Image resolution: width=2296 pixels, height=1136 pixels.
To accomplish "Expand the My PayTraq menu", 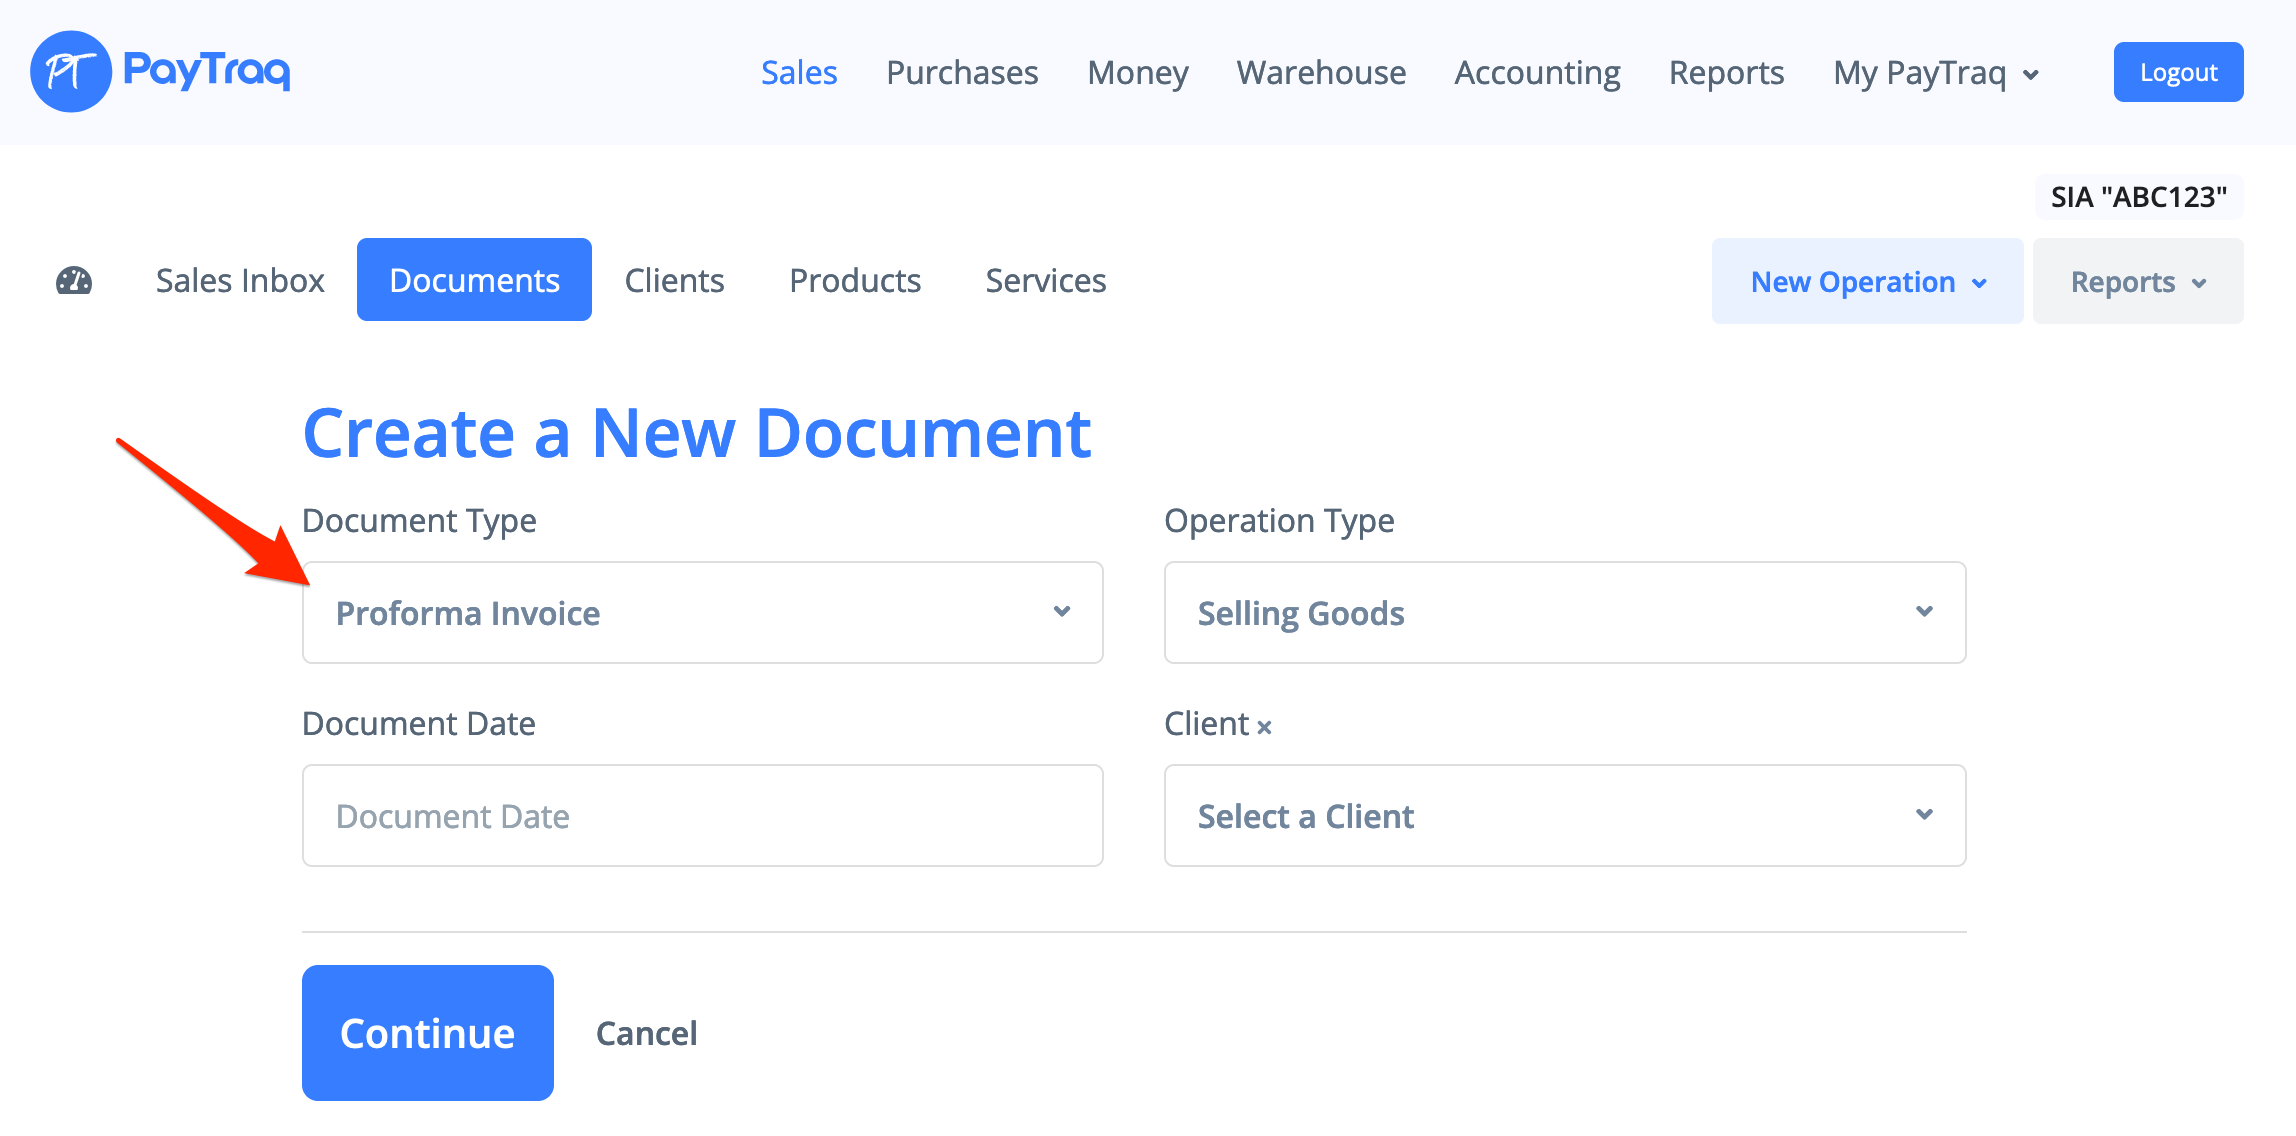I will coord(1935,73).
